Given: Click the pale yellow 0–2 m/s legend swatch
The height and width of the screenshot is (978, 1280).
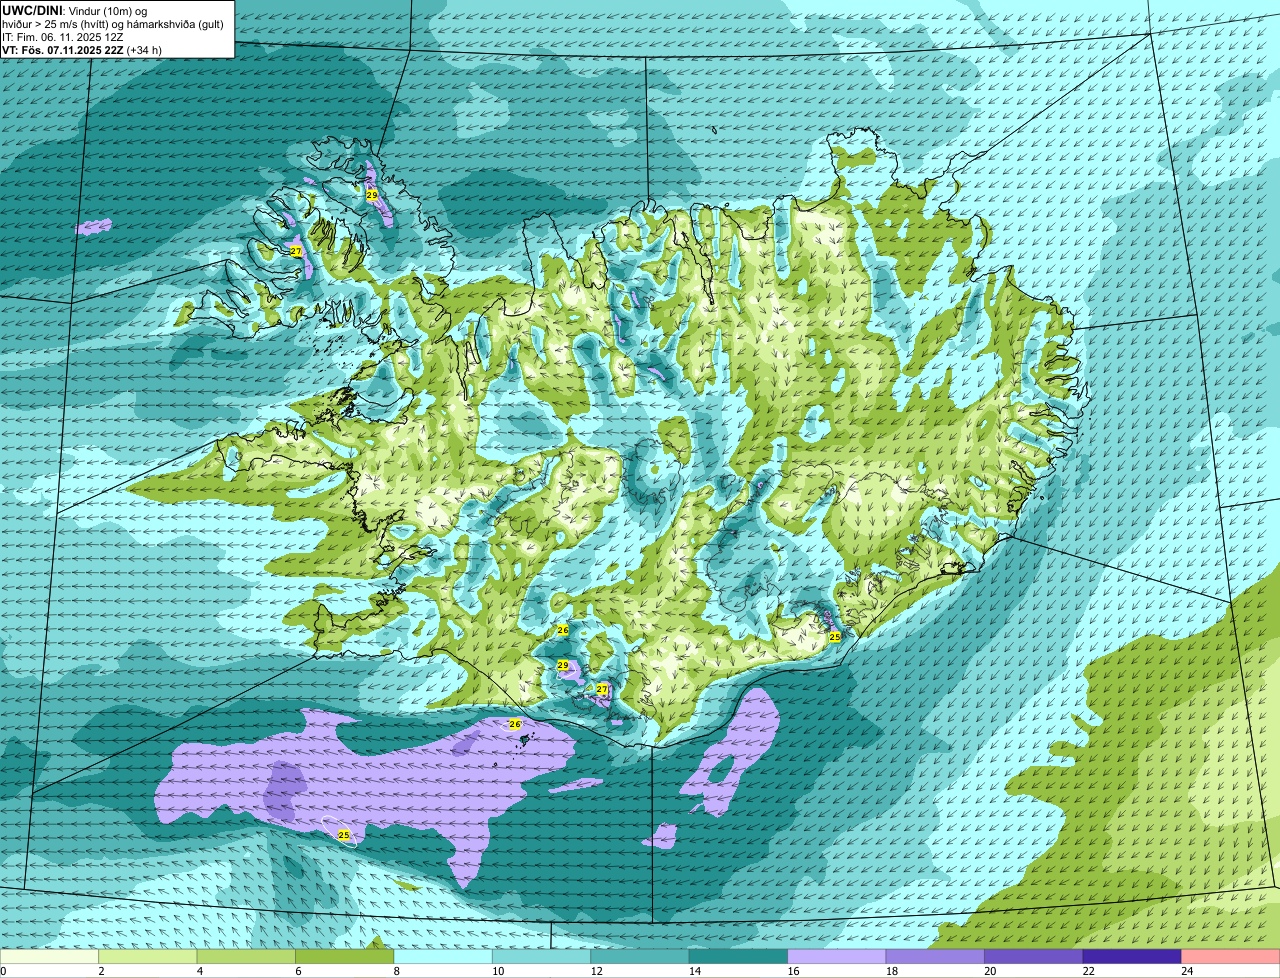Looking at the screenshot, I should pyautogui.click(x=50, y=957).
